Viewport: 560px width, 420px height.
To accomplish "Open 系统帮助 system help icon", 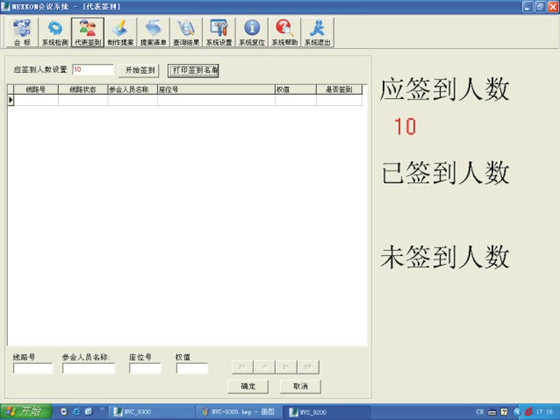I will 285,32.
